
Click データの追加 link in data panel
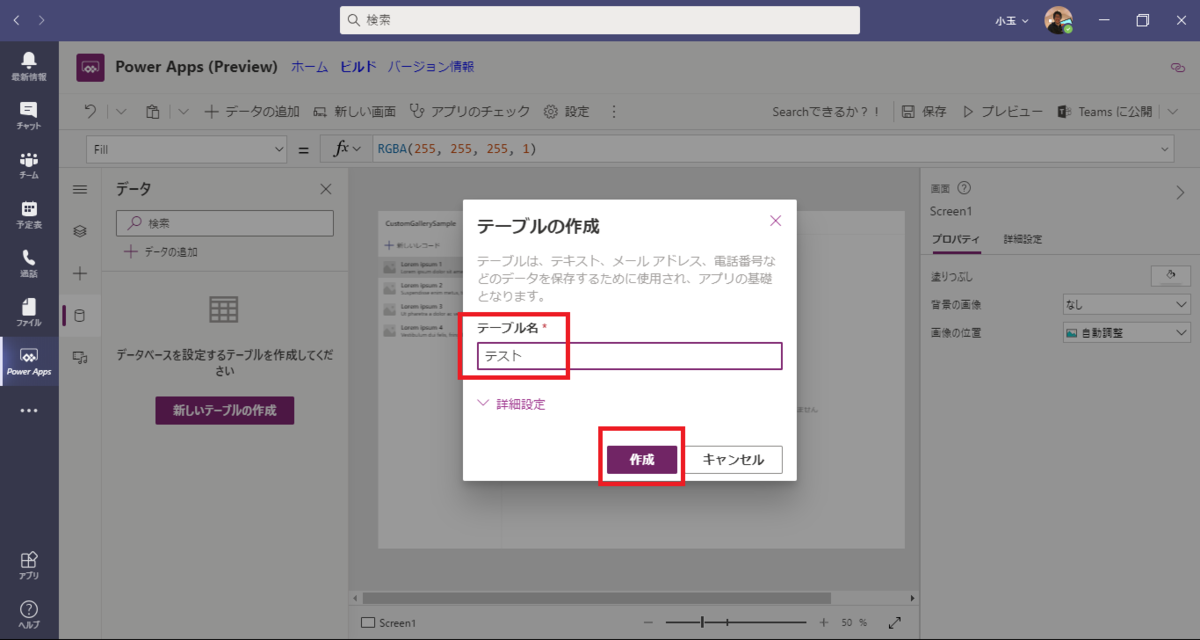(x=161, y=252)
